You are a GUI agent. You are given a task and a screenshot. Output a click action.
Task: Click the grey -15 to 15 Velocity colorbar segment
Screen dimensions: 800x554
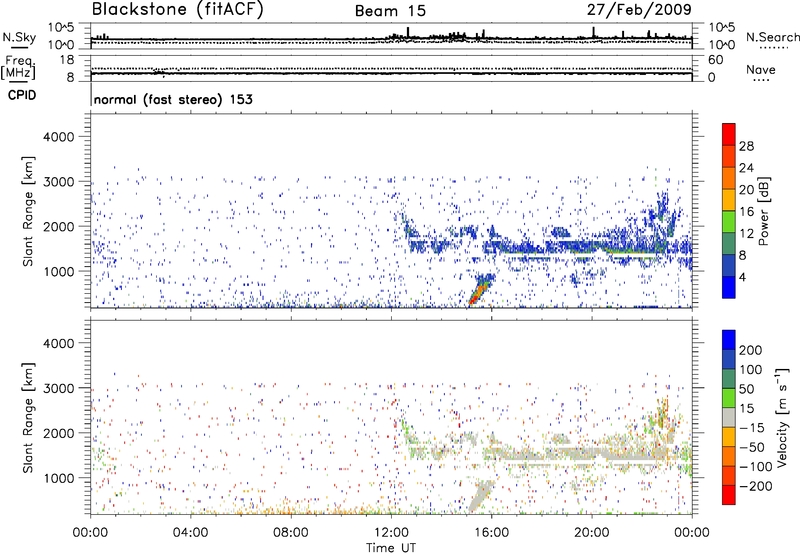point(729,417)
